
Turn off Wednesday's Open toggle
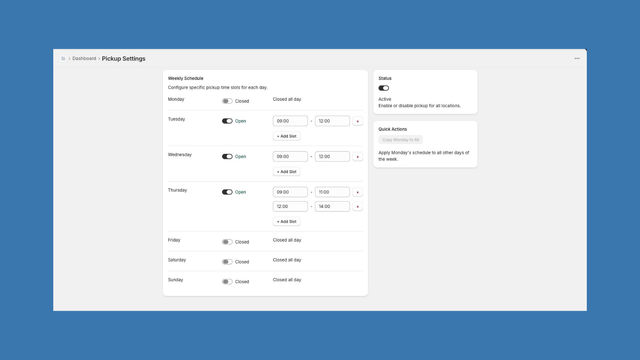click(227, 156)
